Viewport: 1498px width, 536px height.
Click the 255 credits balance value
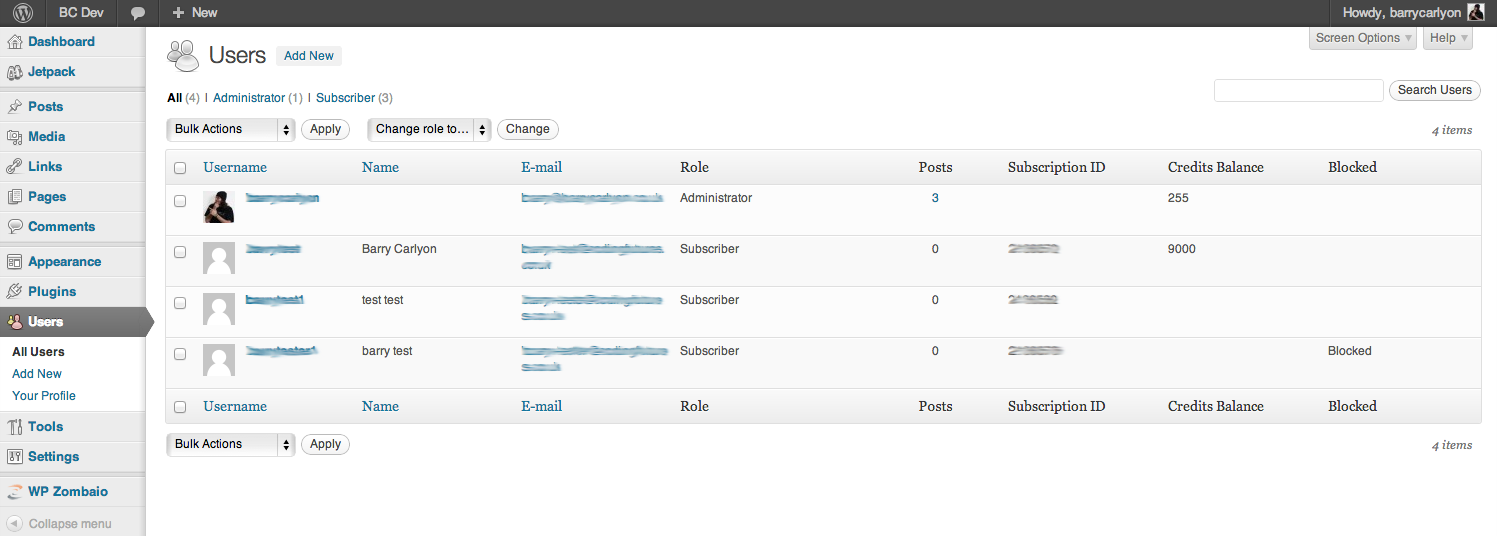point(1178,198)
